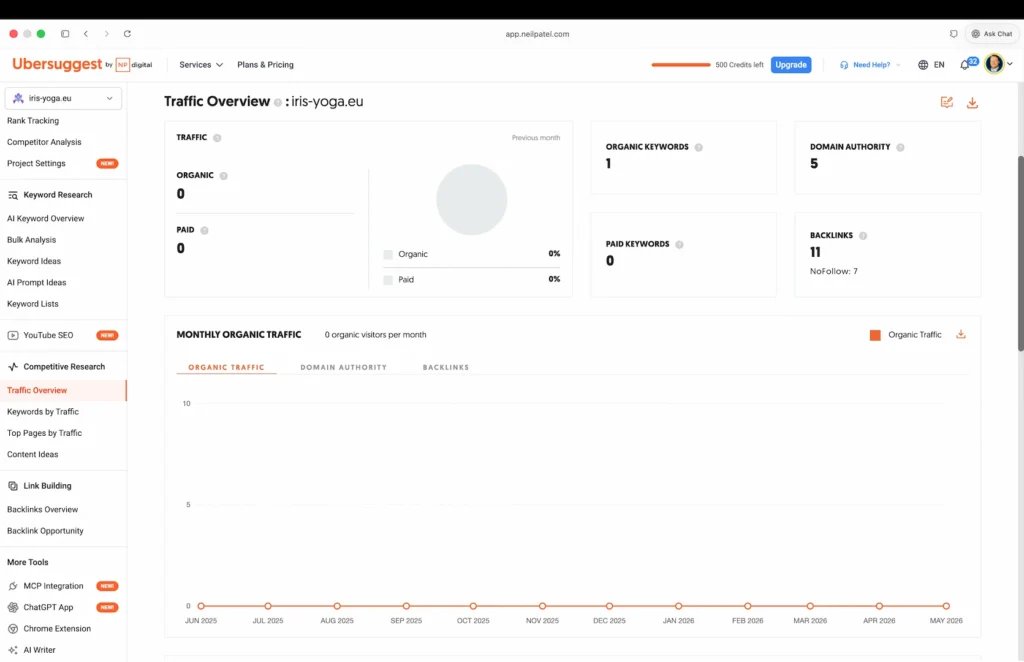Download the Traffic Overview report icon
This screenshot has height=662, width=1024.
(972, 102)
